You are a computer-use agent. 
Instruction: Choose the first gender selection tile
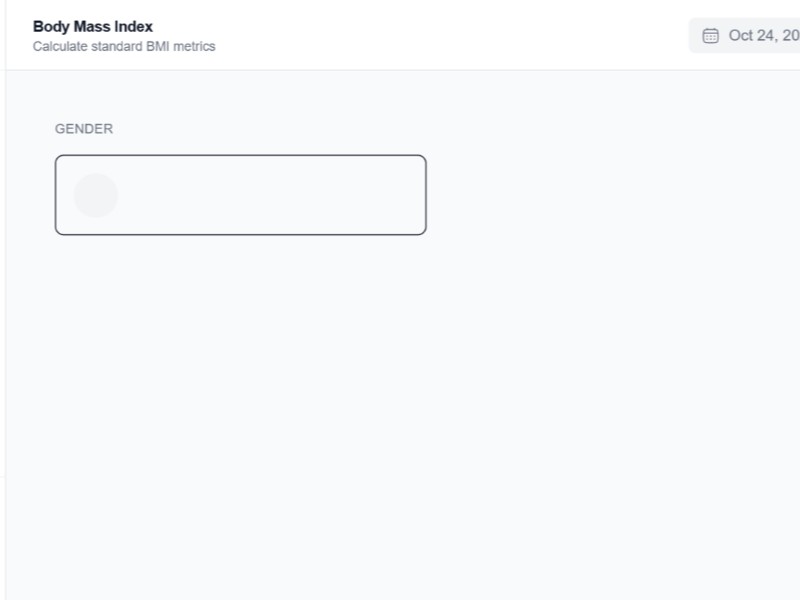(240, 195)
